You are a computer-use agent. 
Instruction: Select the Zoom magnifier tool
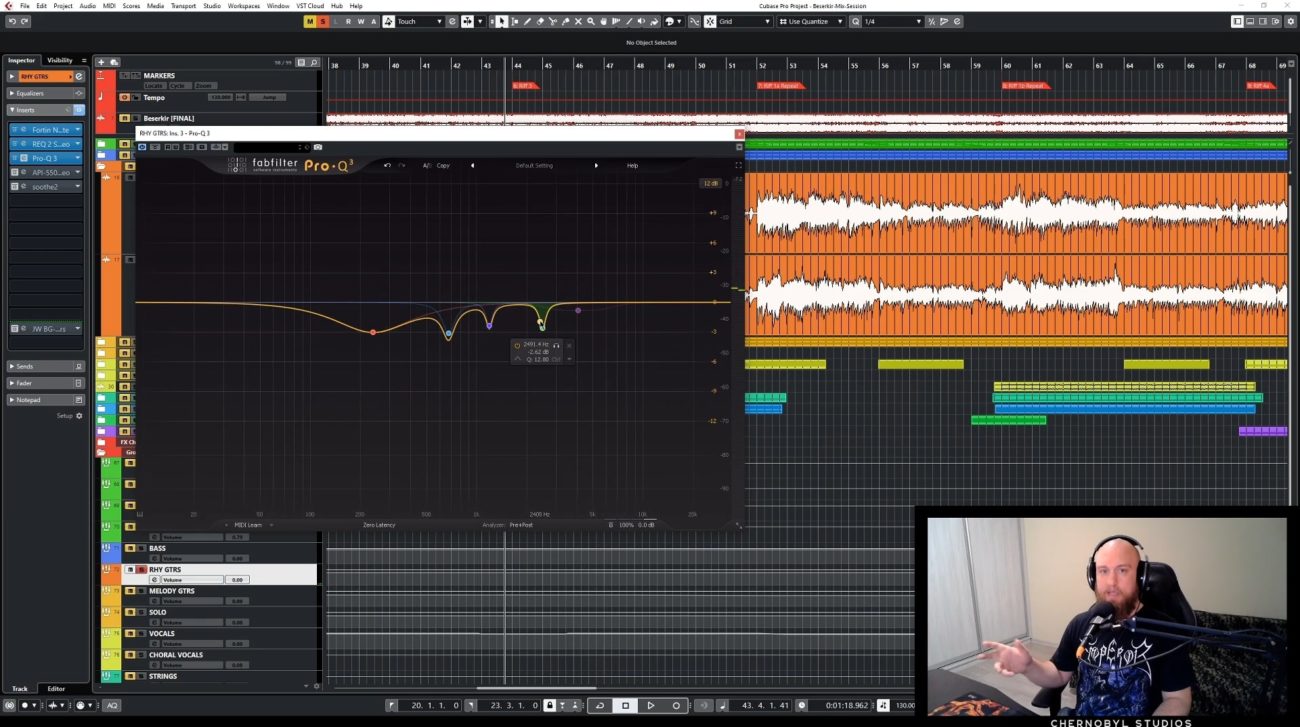click(592, 21)
